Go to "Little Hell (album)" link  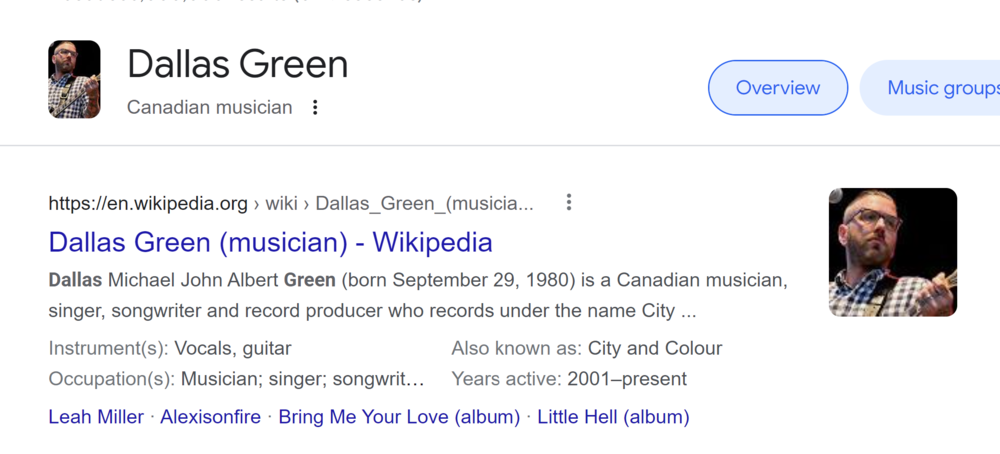[x=613, y=417]
